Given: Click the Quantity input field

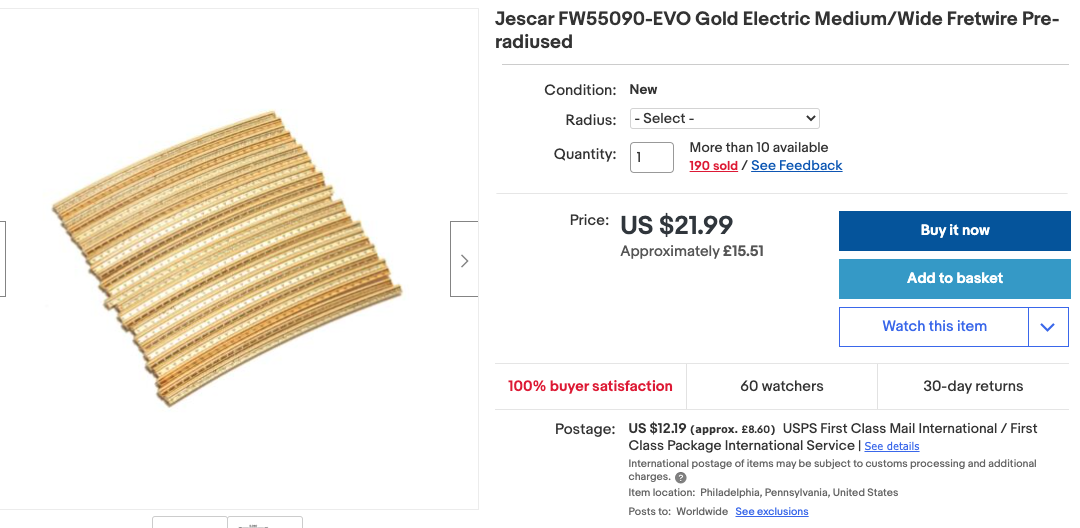Looking at the screenshot, I should point(651,157).
